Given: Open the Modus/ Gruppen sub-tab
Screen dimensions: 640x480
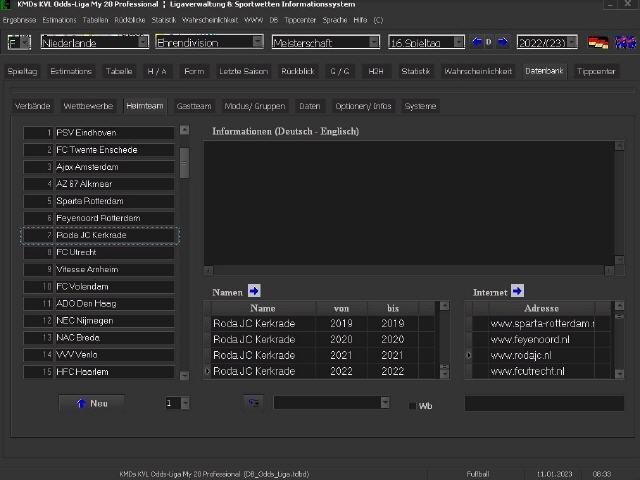Looking at the screenshot, I should [x=255, y=106].
